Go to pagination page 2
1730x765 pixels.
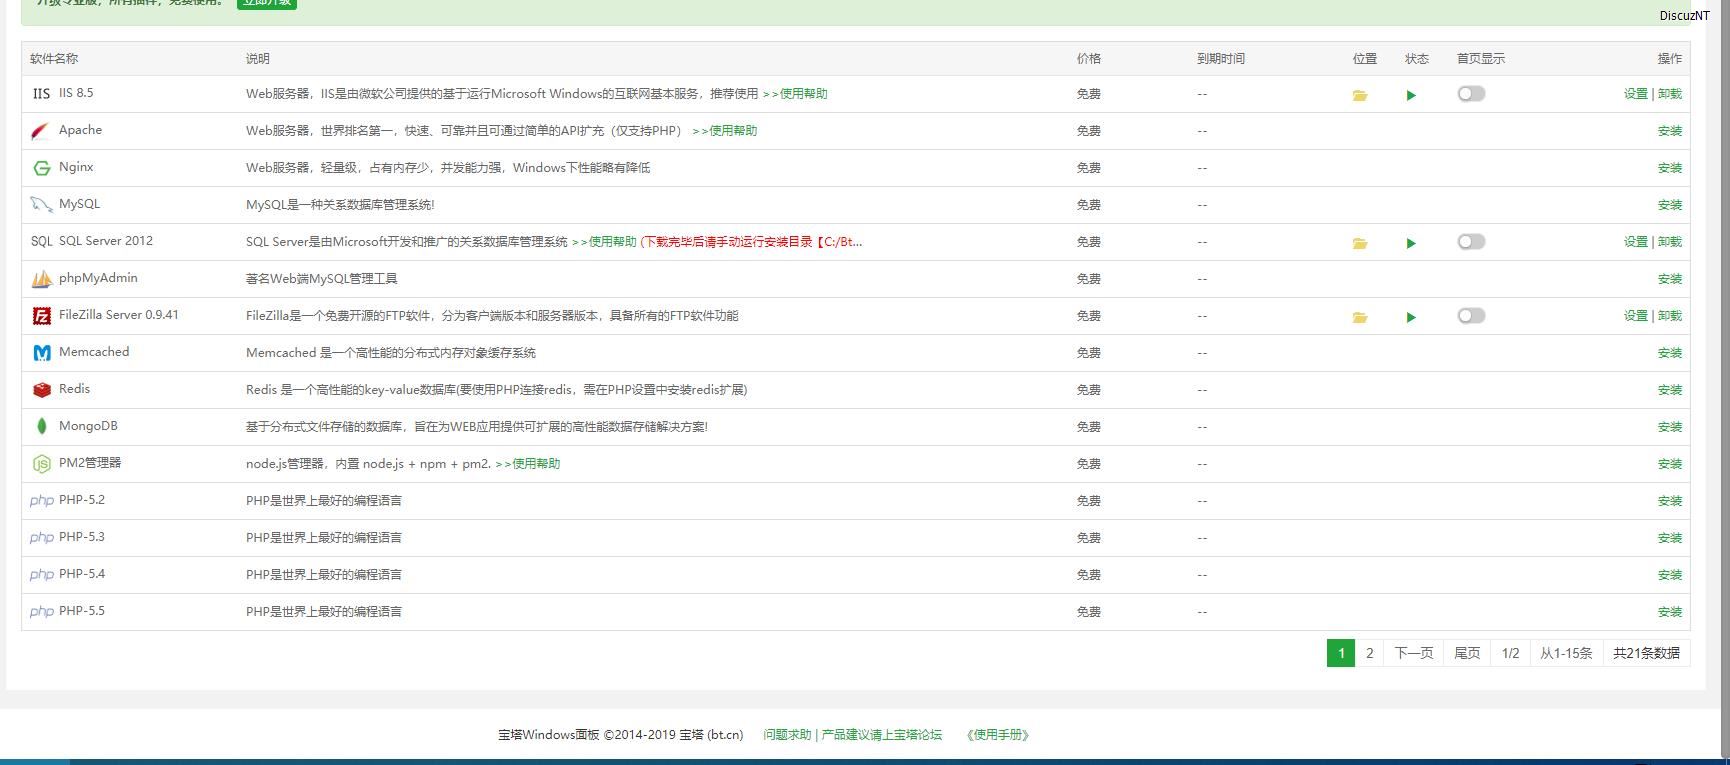tap(1370, 653)
